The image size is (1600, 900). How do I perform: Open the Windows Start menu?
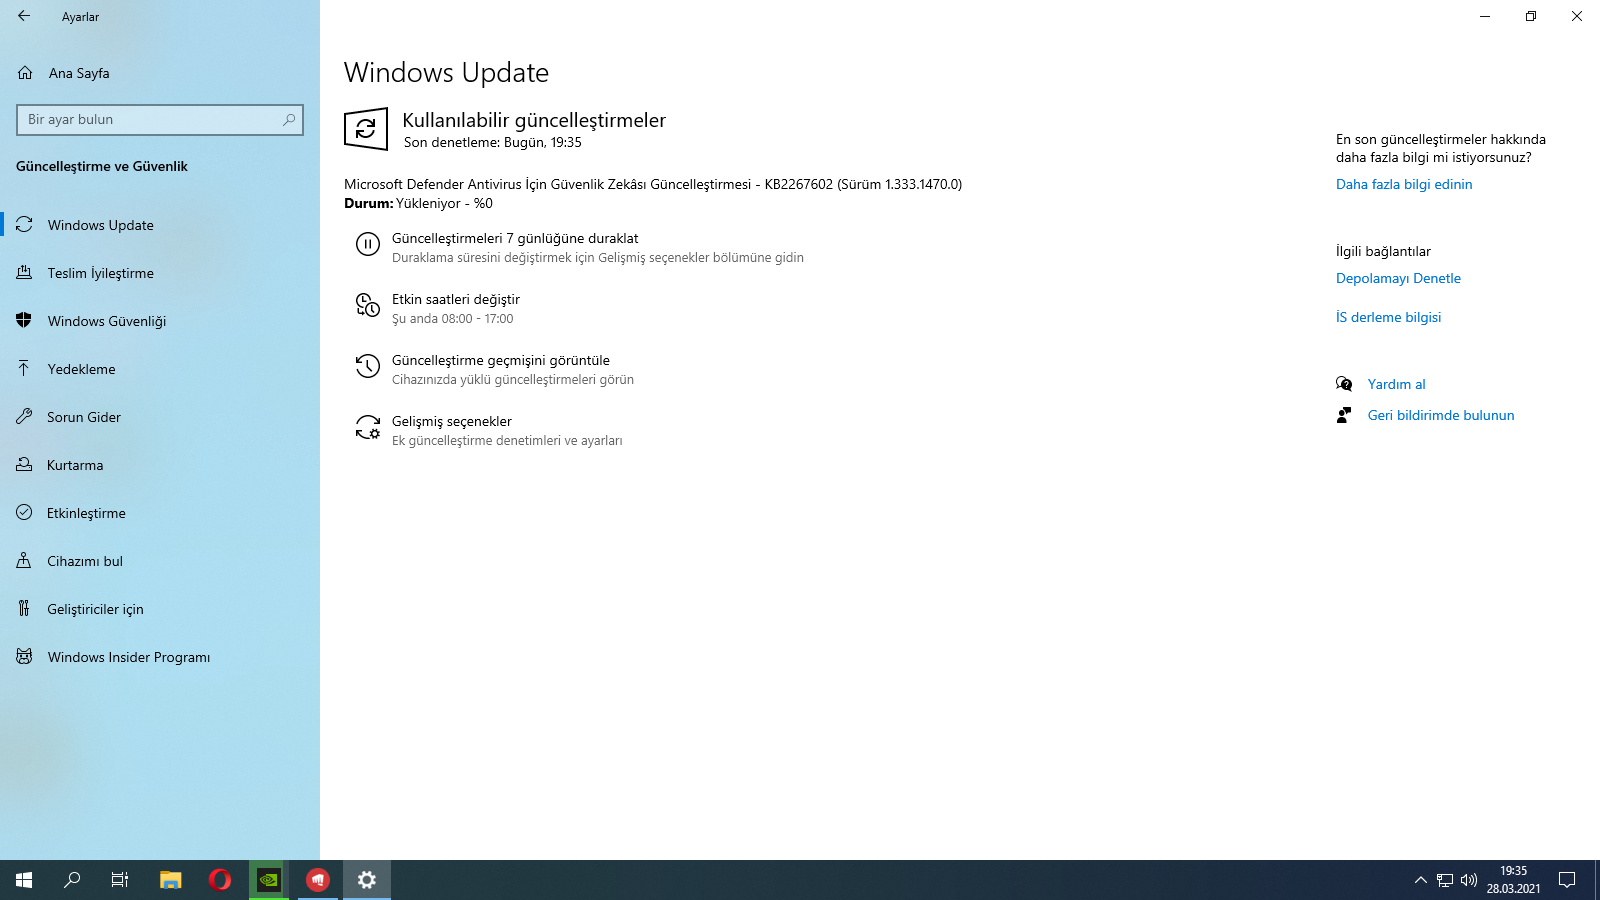[x=24, y=880]
